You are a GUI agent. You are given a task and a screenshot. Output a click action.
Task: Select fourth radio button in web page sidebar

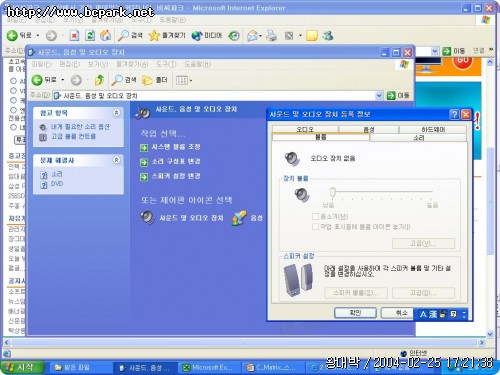13,110
